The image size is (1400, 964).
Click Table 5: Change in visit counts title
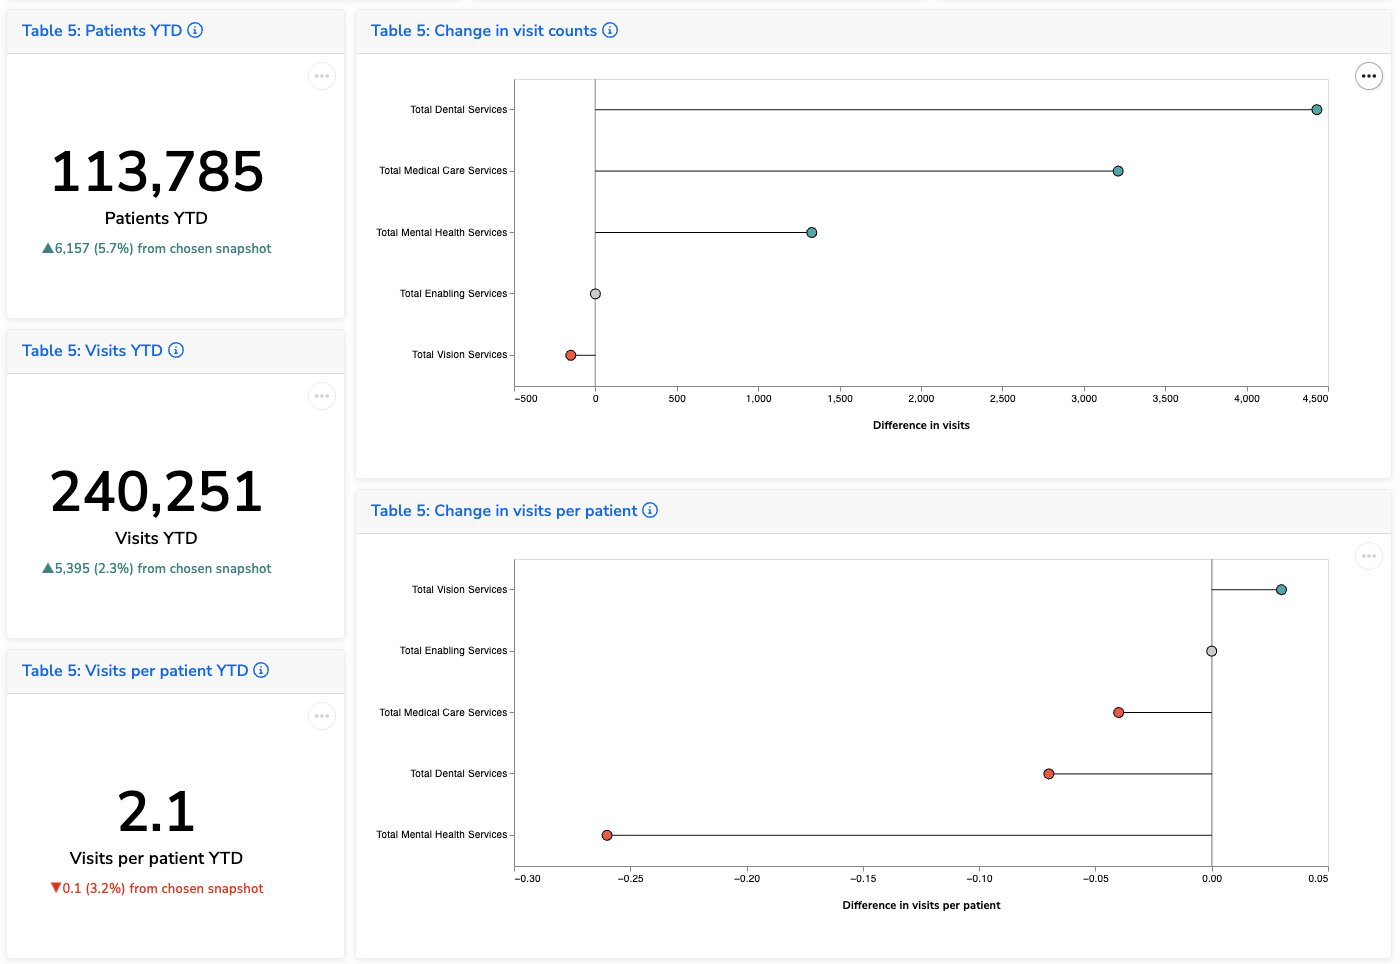coord(483,31)
